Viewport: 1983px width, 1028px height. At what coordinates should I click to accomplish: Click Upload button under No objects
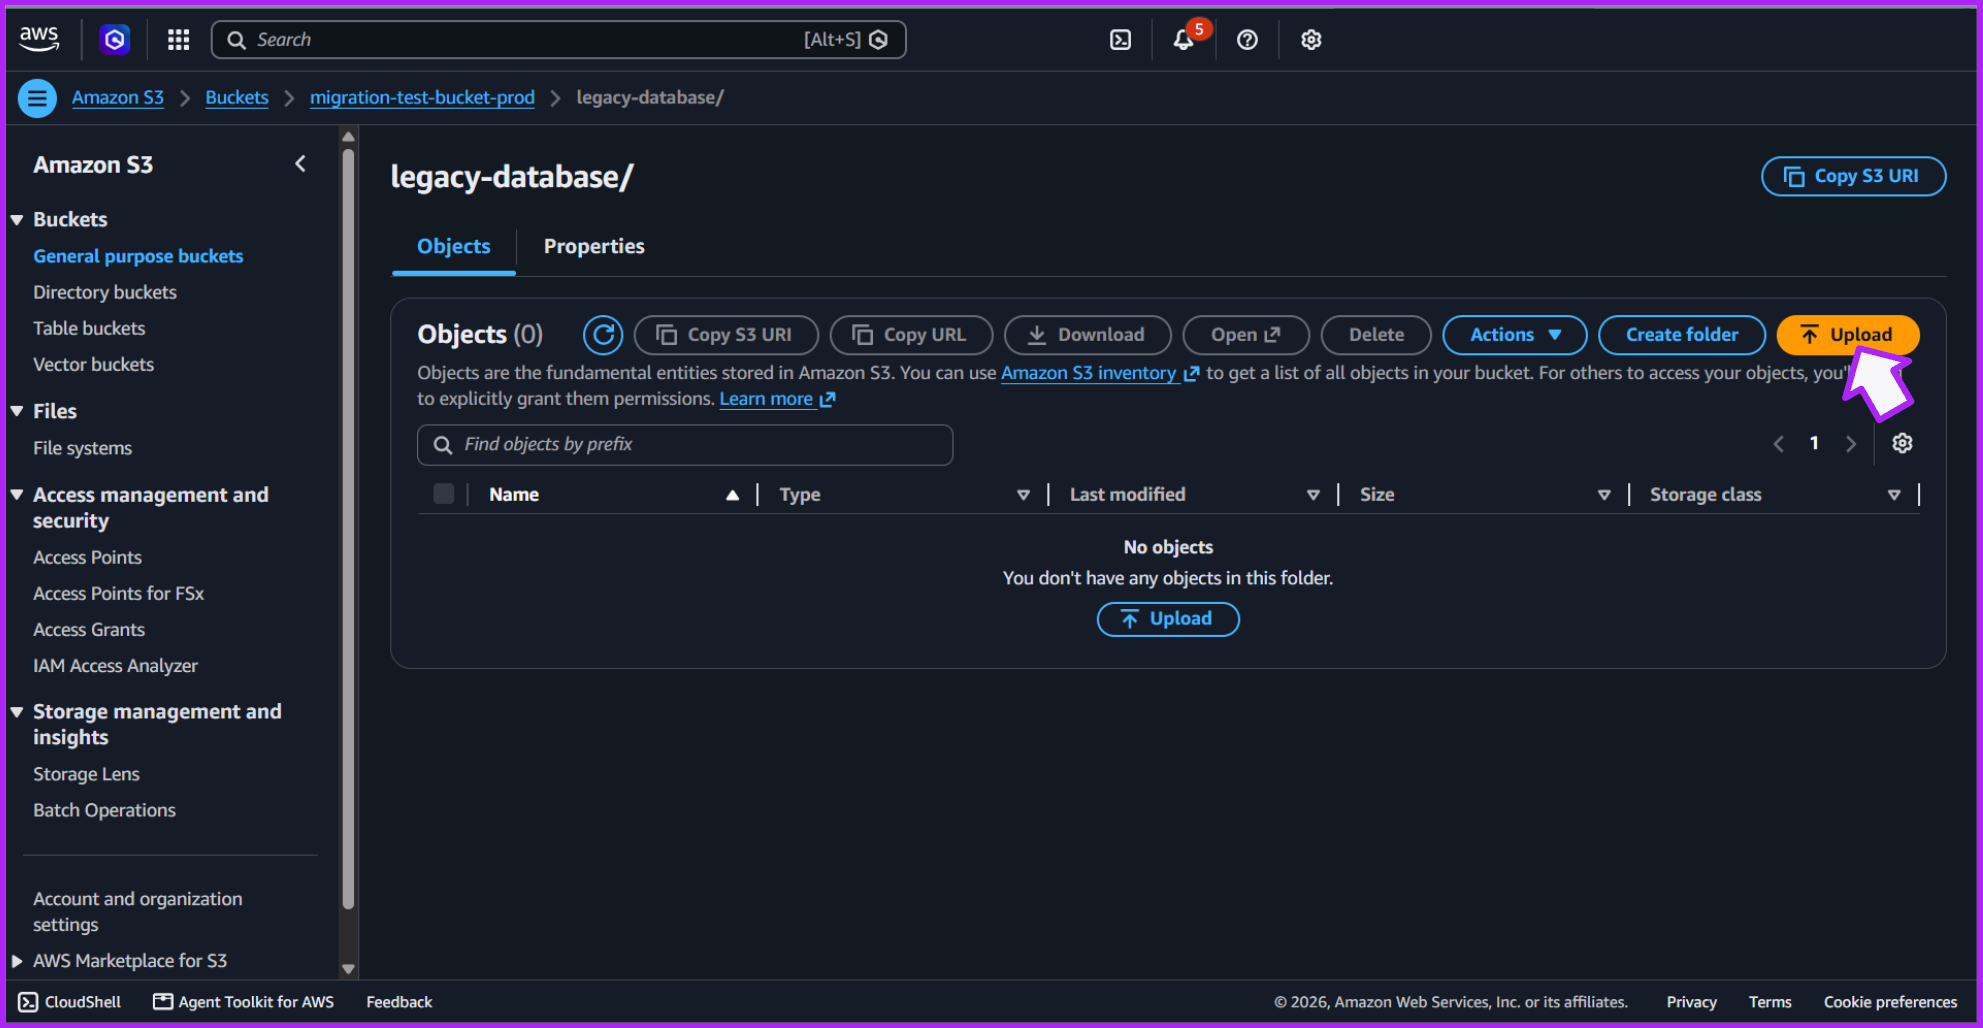pos(1168,619)
